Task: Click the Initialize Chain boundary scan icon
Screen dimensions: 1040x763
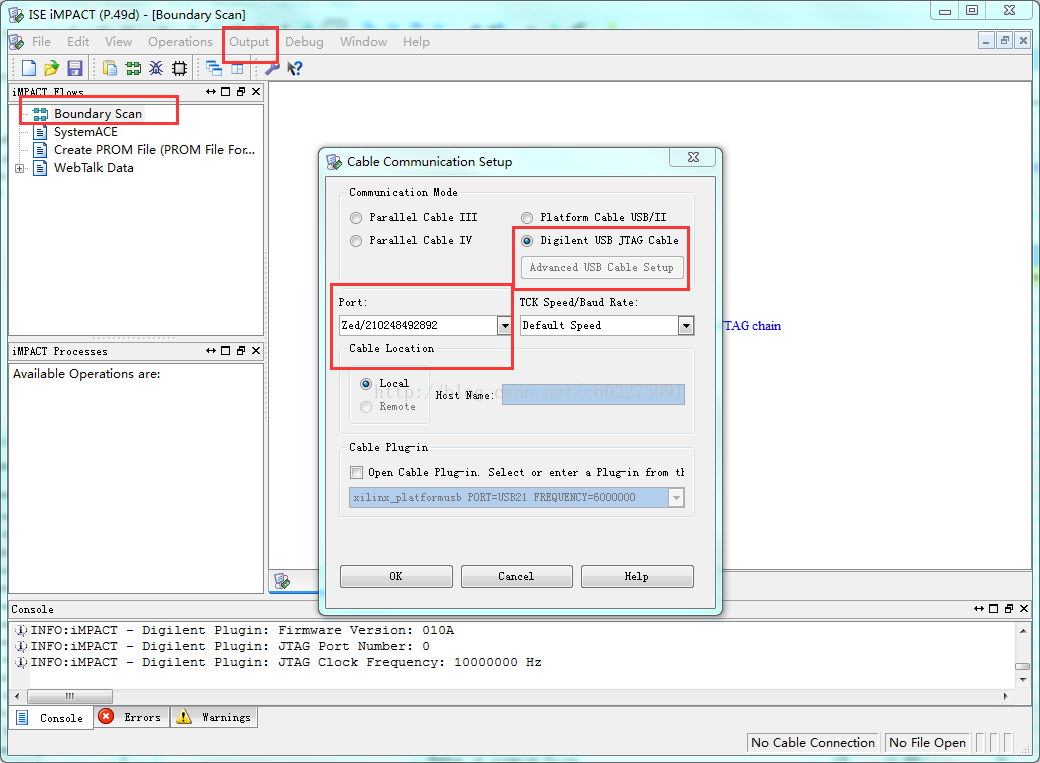Action: click(x=133, y=68)
